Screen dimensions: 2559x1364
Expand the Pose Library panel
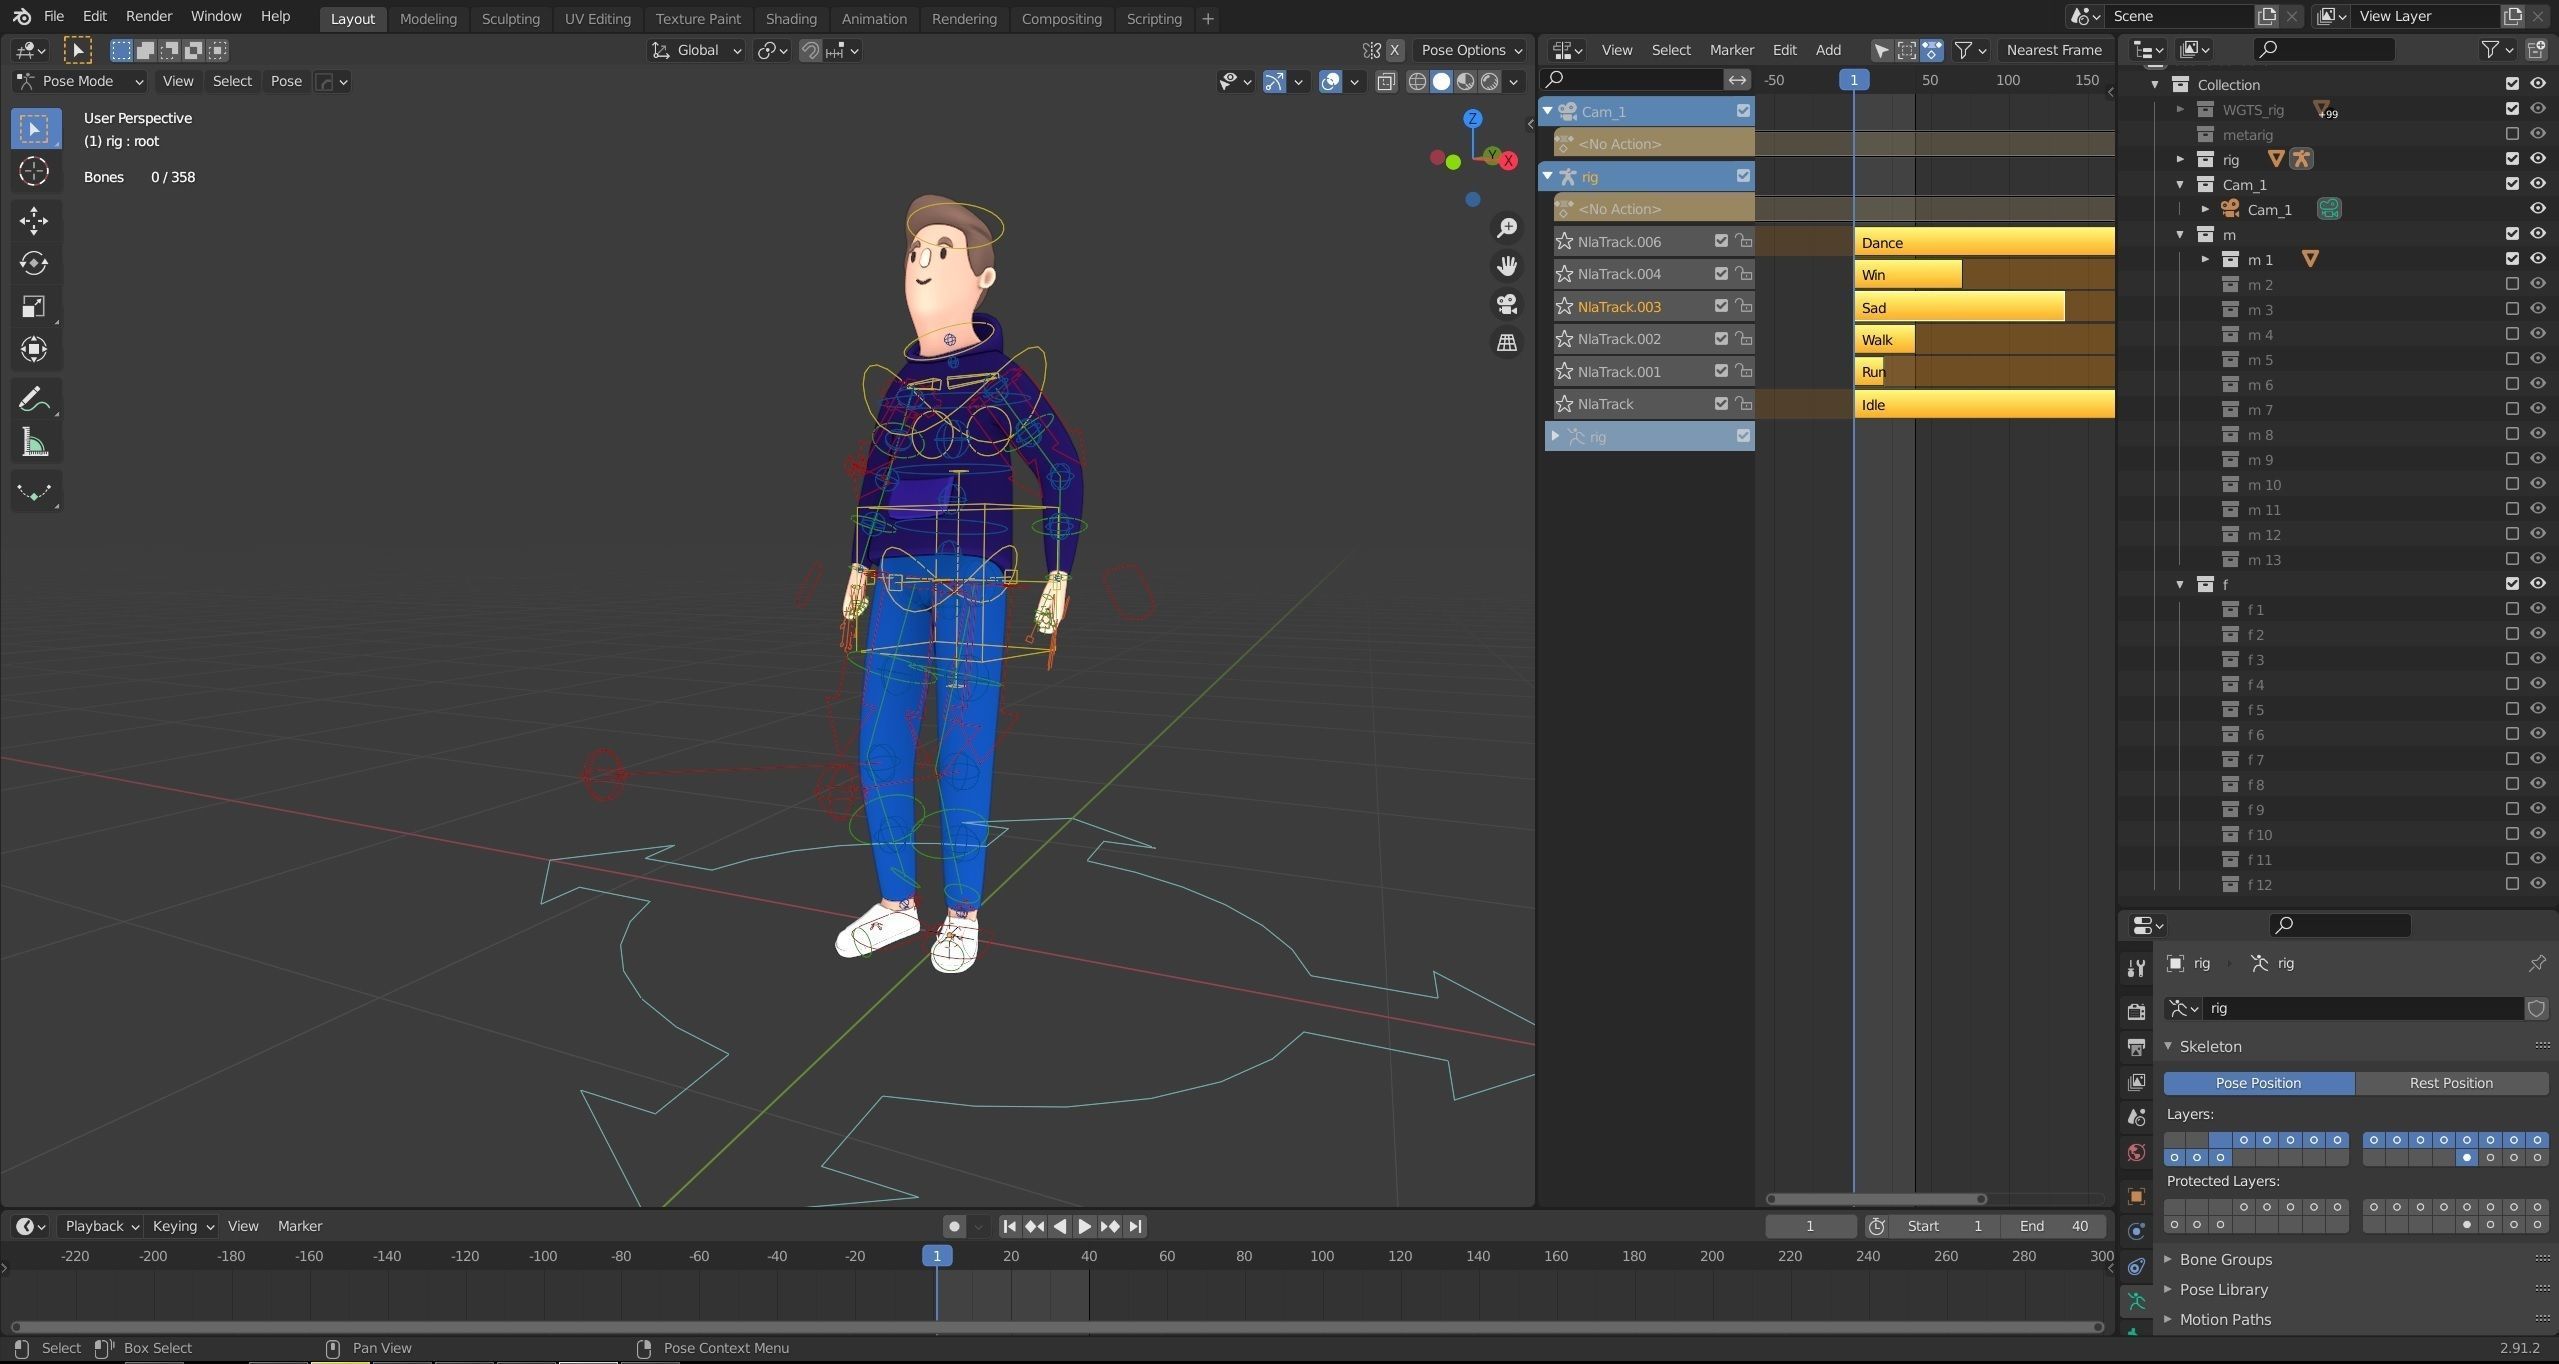coord(2223,1289)
